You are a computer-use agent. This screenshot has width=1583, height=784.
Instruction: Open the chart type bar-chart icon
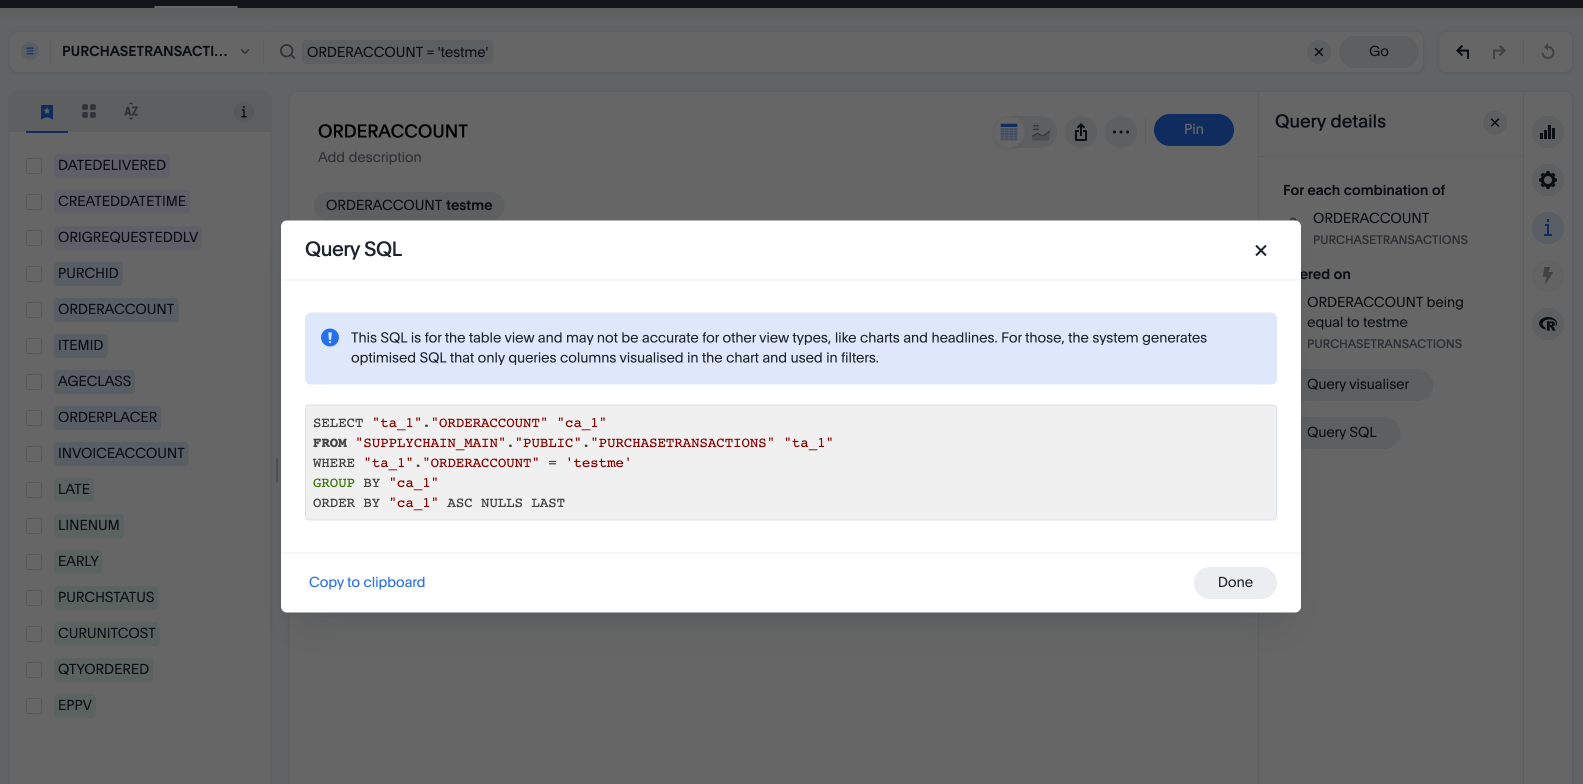click(x=1547, y=132)
